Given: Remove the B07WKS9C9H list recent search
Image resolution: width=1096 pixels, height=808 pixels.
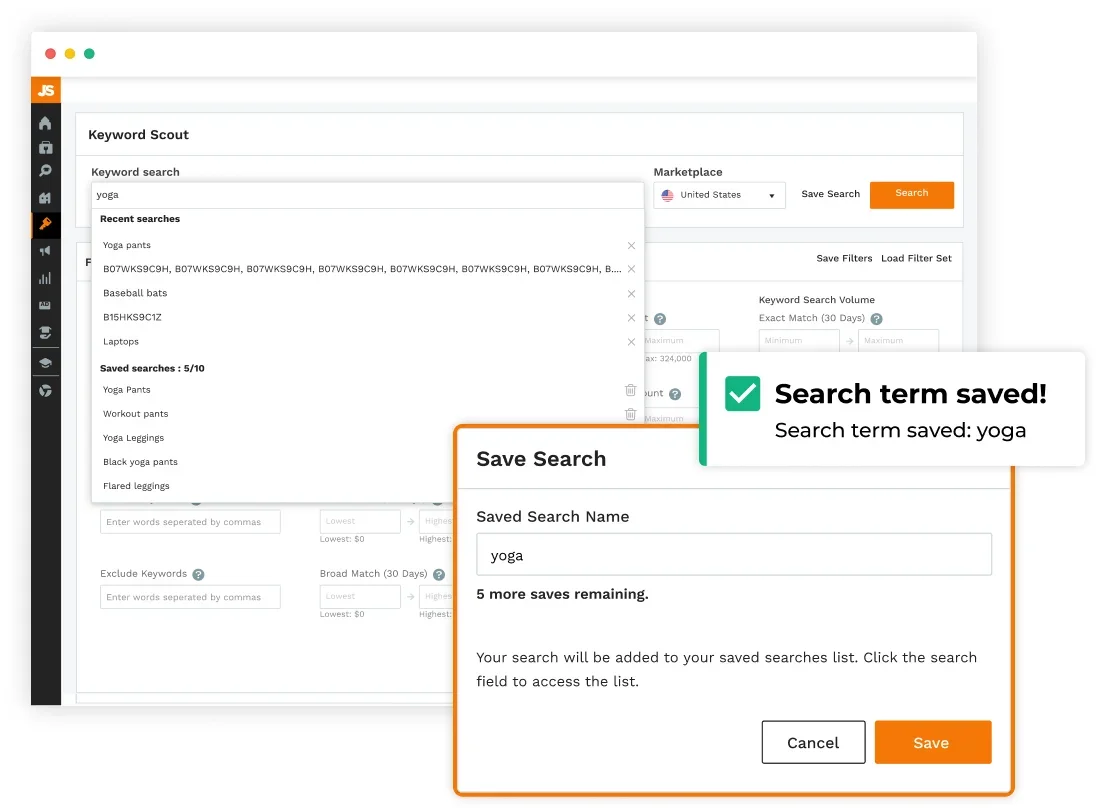Looking at the screenshot, I should click(631, 269).
